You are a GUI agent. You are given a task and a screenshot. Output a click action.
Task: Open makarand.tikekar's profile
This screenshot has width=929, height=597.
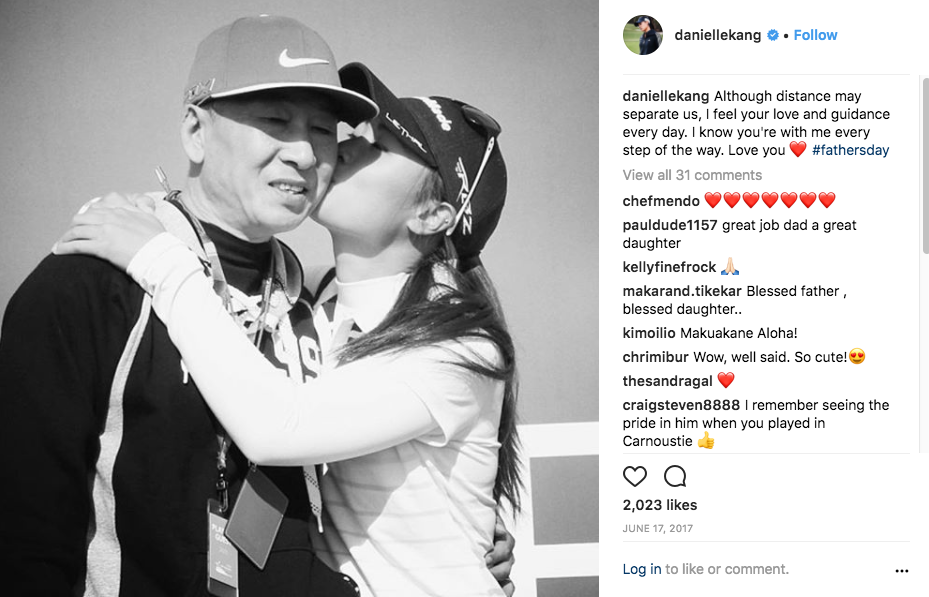coord(682,291)
